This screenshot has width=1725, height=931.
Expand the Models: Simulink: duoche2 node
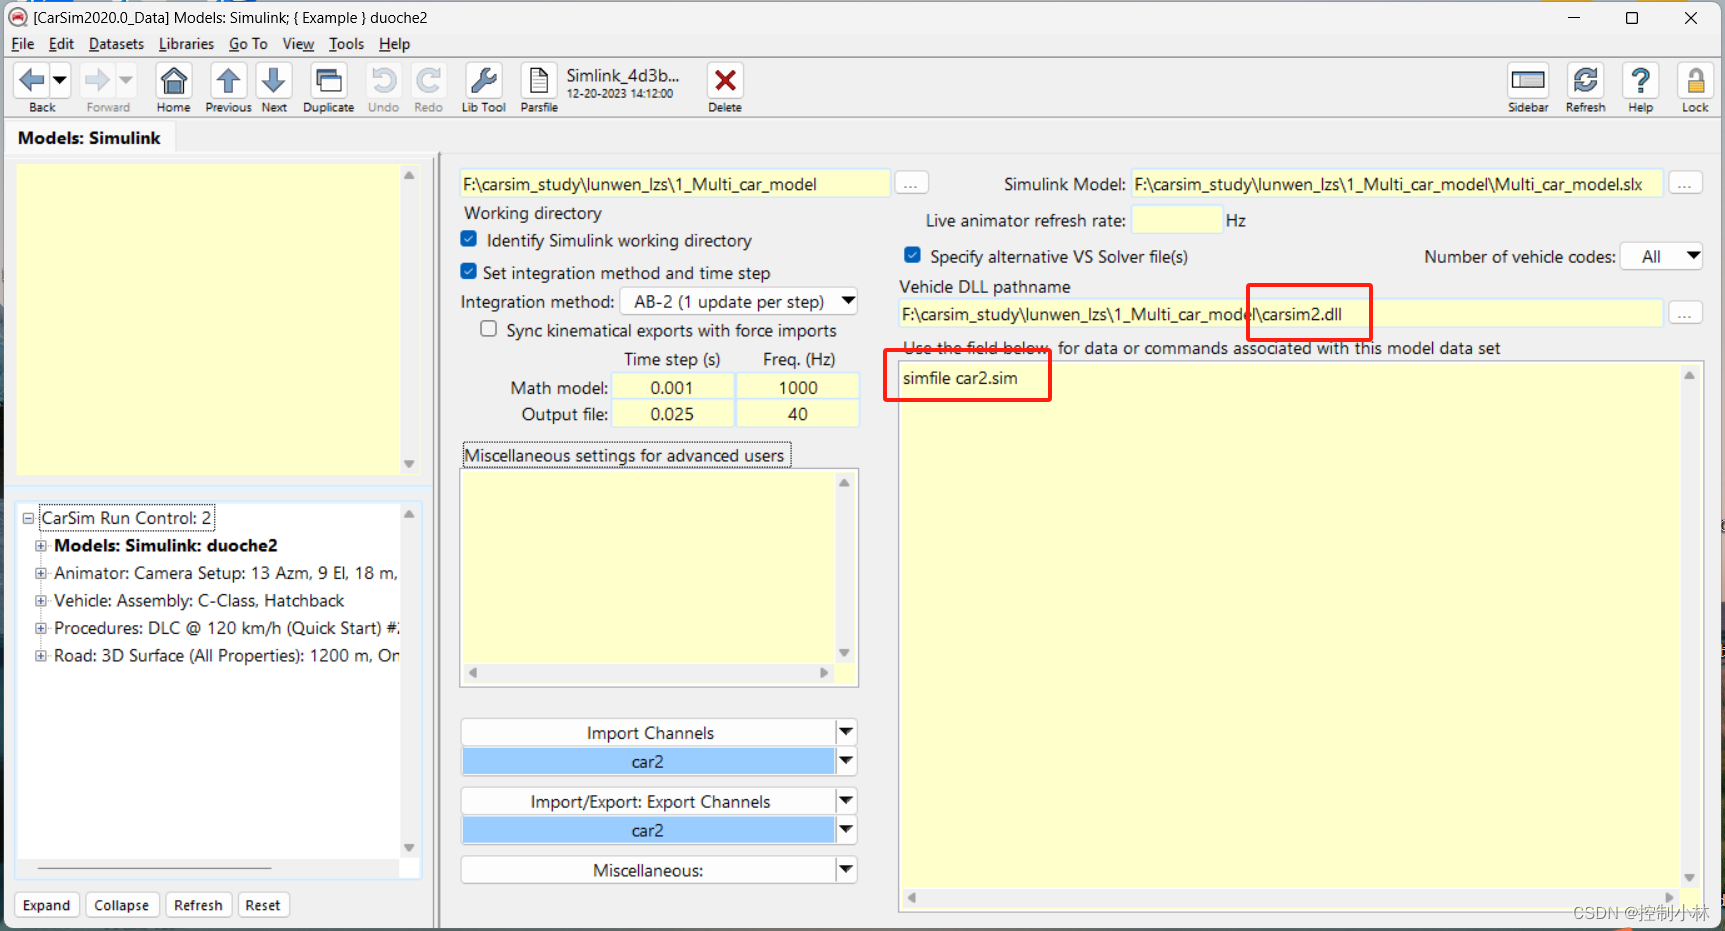point(41,546)
